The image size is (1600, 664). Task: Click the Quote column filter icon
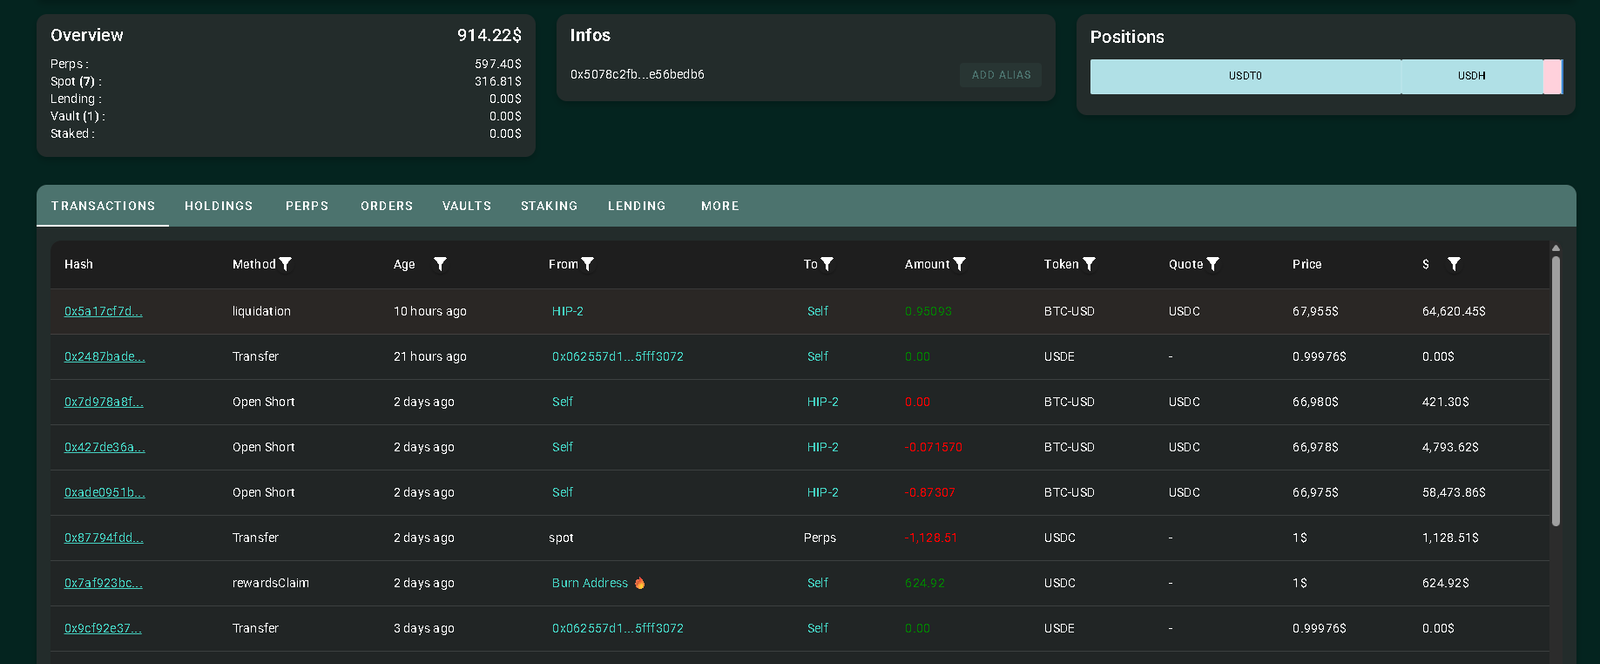(x=1213, y=264)
